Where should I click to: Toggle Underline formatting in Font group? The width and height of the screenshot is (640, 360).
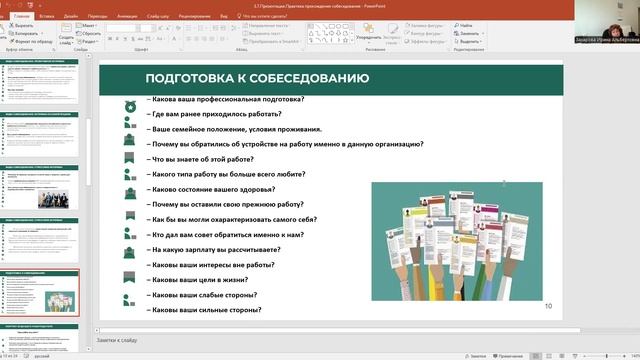tap(125, 39)
